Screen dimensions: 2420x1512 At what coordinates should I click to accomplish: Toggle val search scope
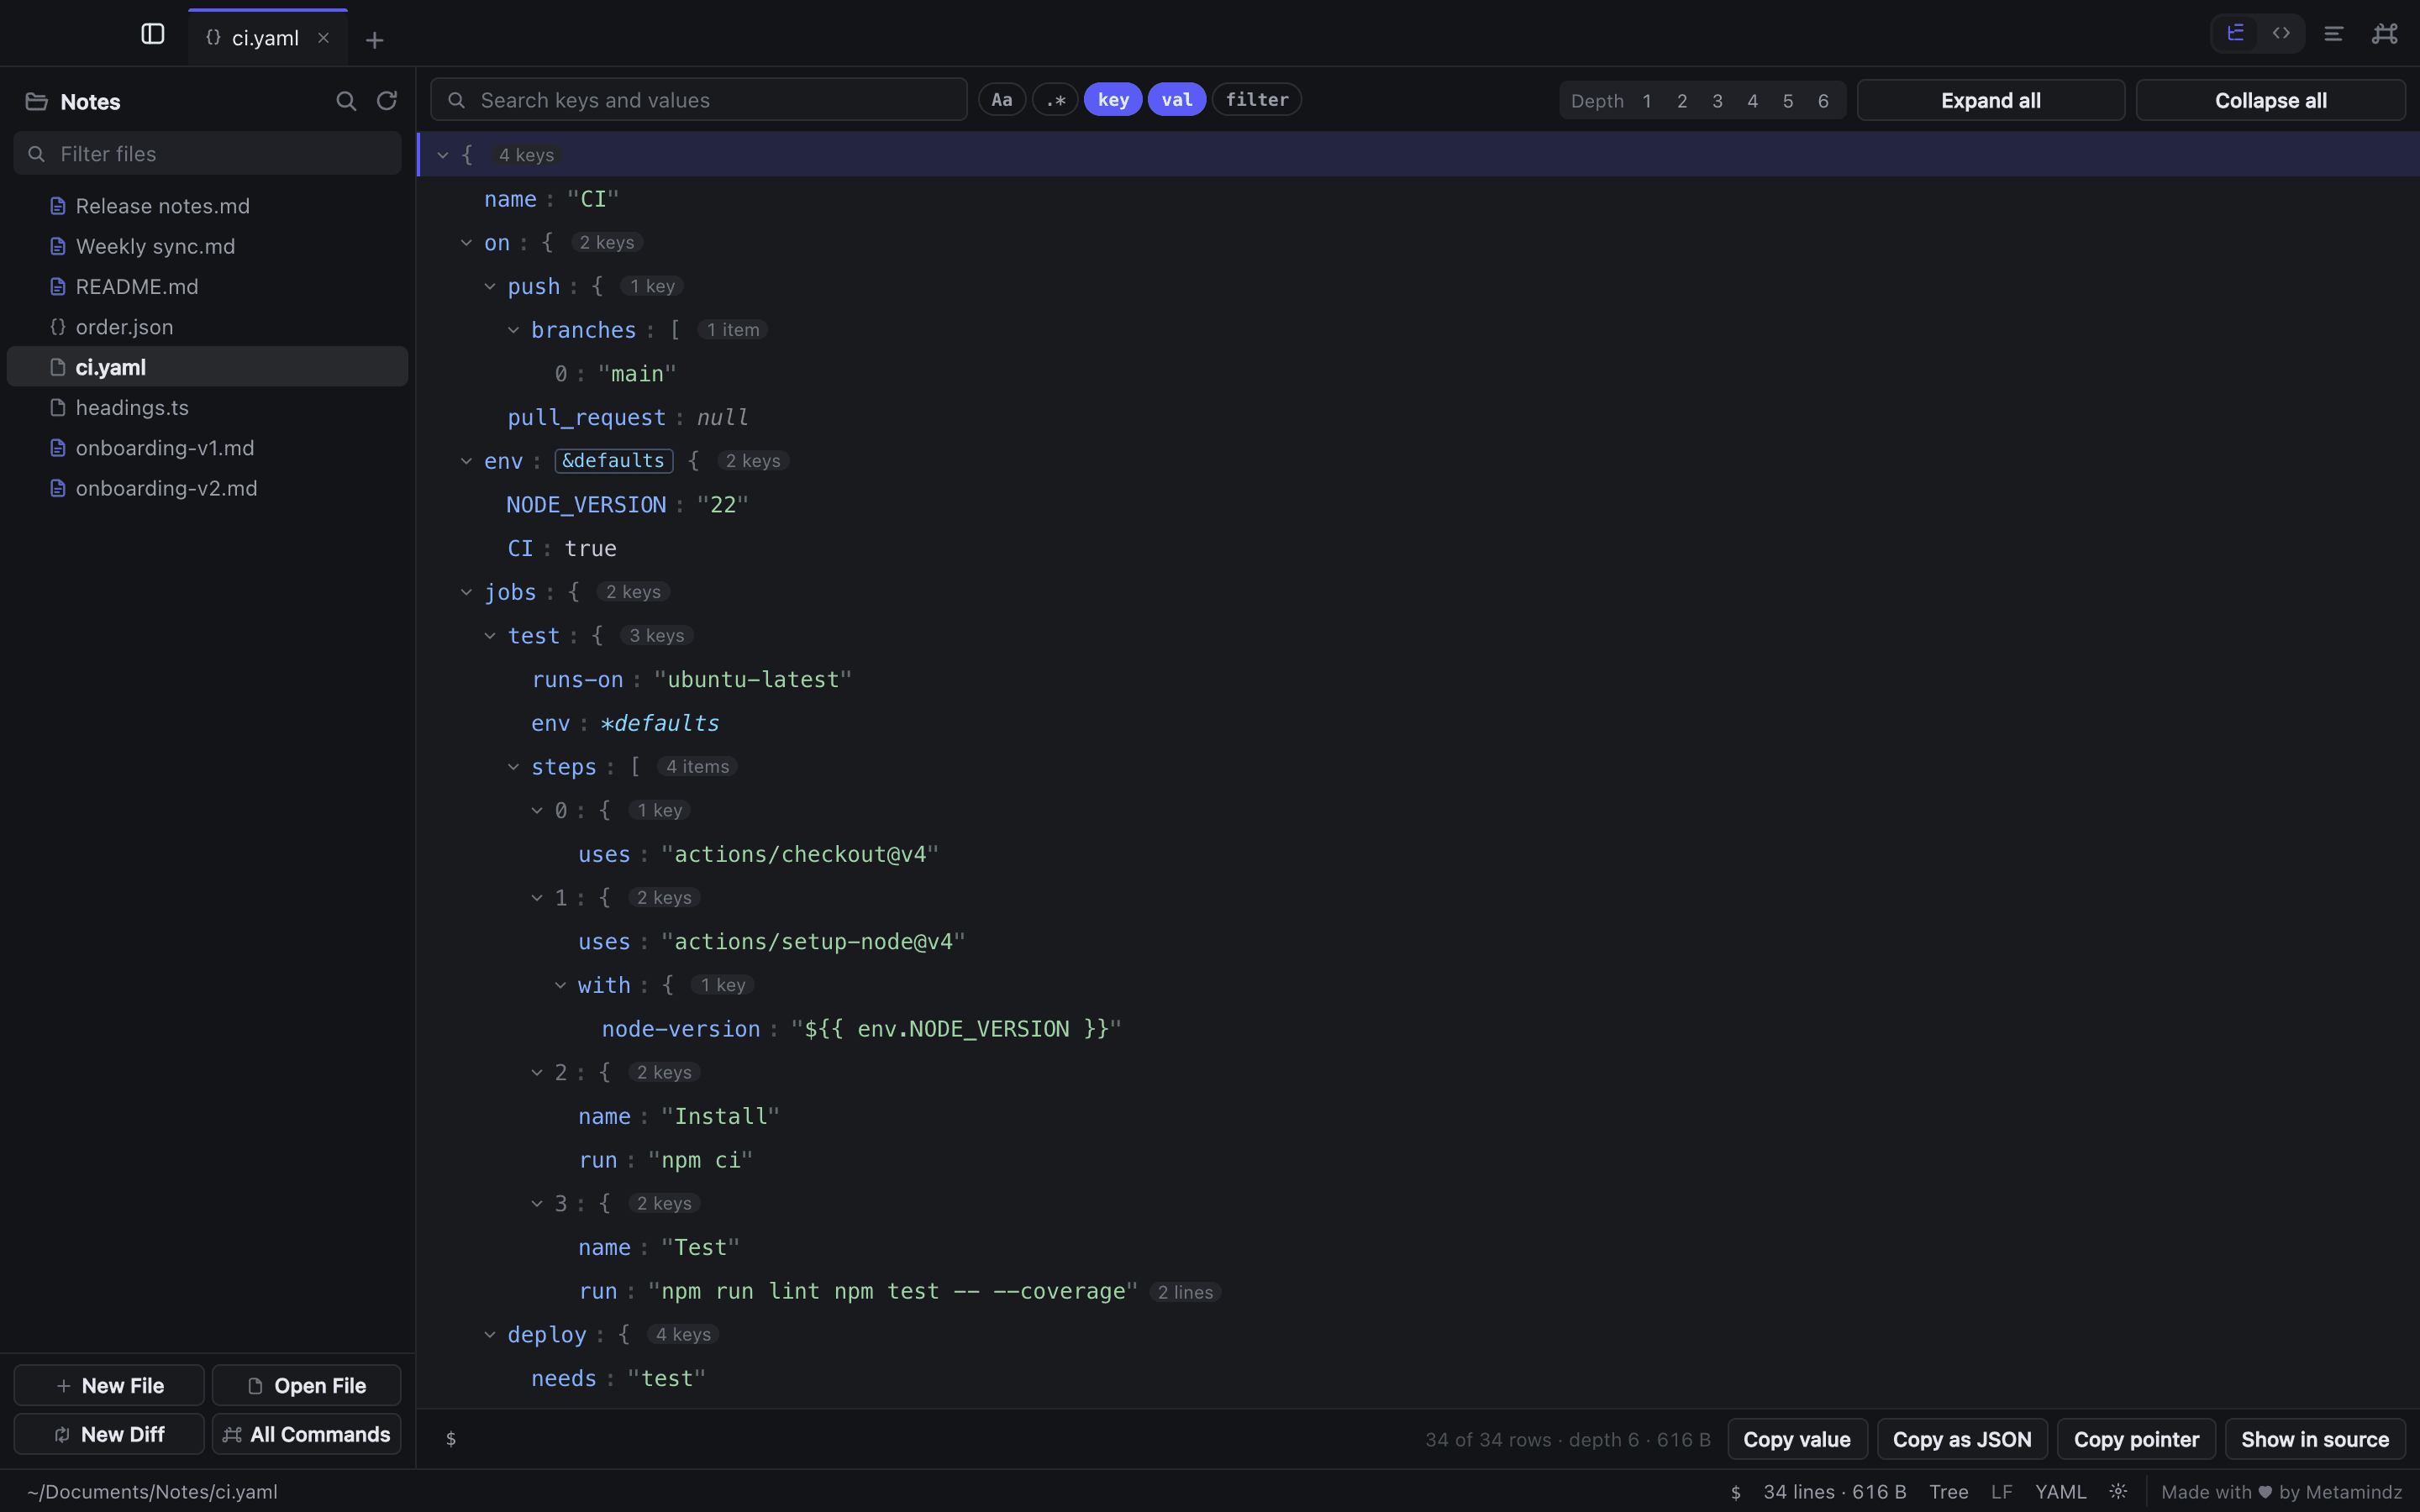1177,100
